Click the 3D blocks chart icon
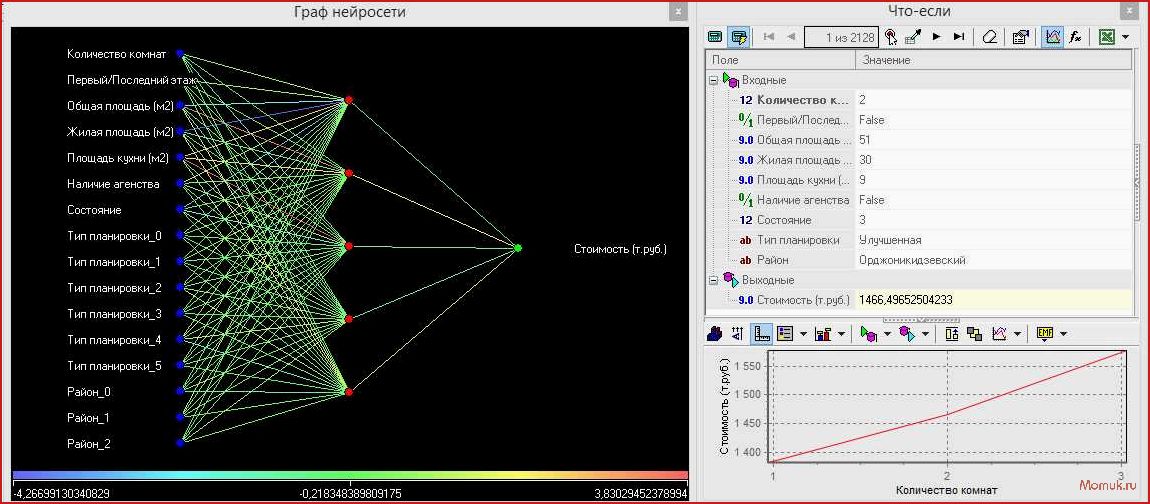 (714, 334)
